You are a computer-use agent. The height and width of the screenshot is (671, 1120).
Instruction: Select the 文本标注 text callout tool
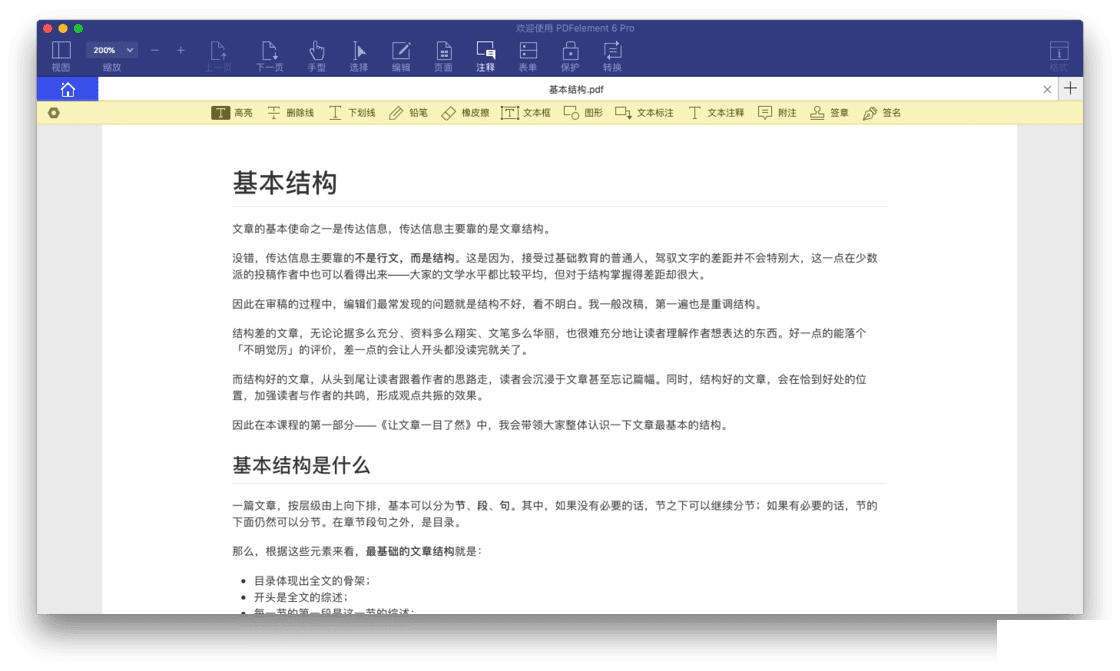tap(644, 113)
